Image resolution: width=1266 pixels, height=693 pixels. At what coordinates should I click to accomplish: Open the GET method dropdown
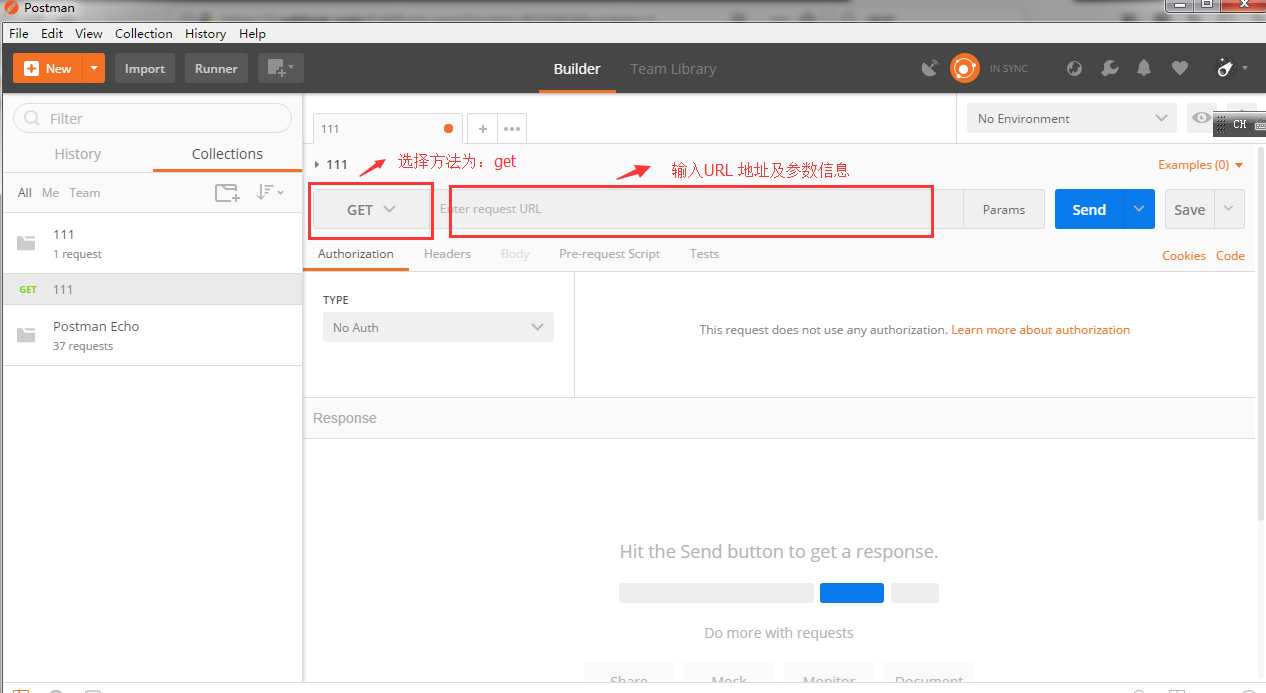pos(372,210)
